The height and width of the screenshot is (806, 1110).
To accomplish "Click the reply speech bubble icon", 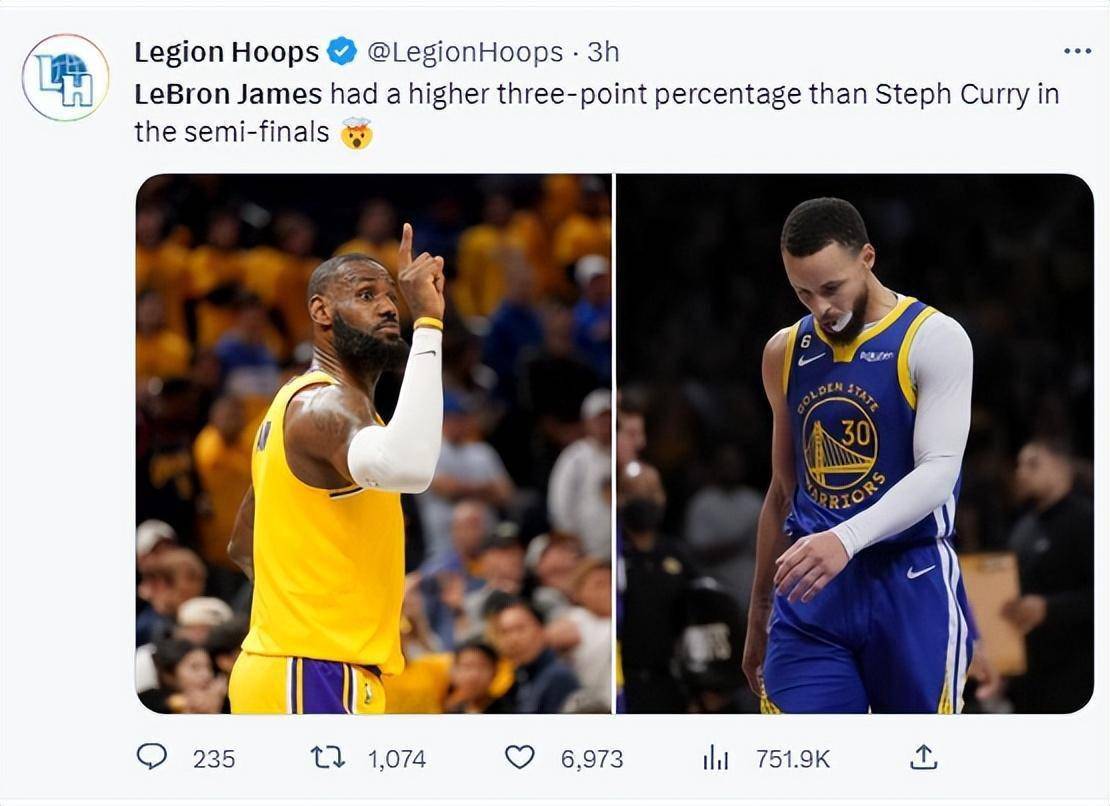I will 151,757.
